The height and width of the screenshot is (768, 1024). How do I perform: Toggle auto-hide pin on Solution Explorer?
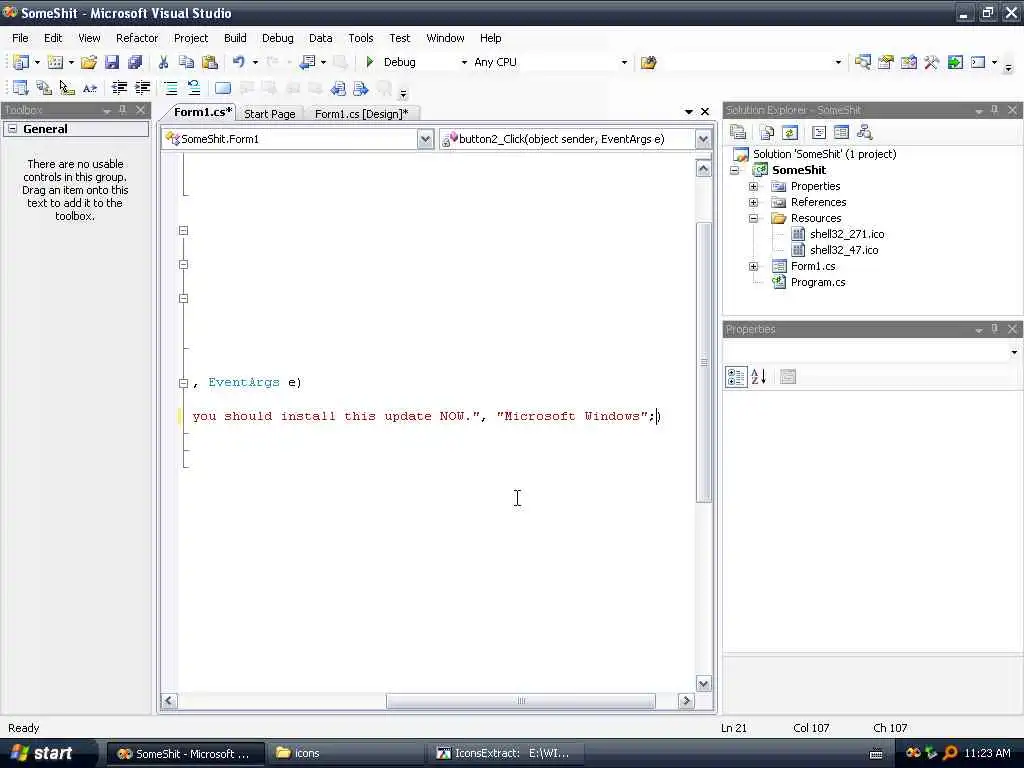995,110
